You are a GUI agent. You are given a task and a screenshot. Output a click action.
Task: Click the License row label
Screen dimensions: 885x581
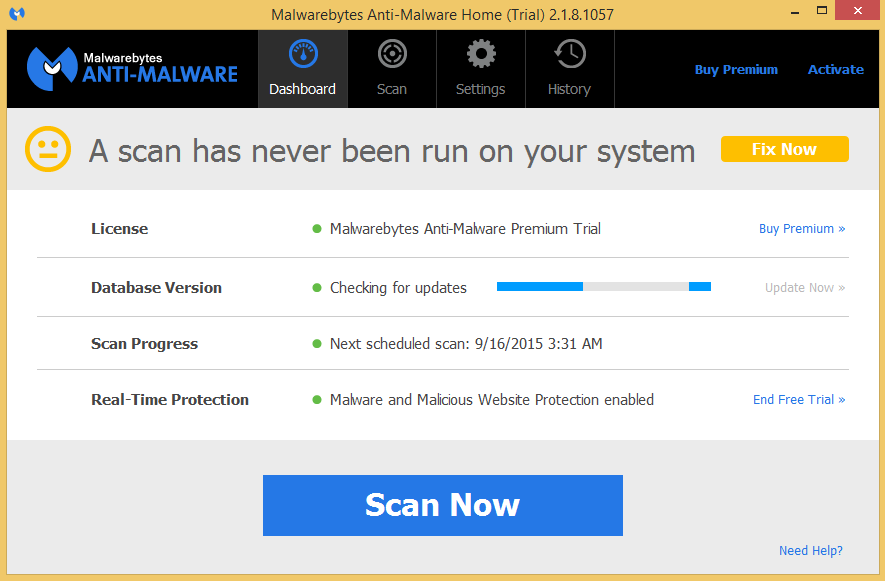pyautogui.click(x=120, y=229)
